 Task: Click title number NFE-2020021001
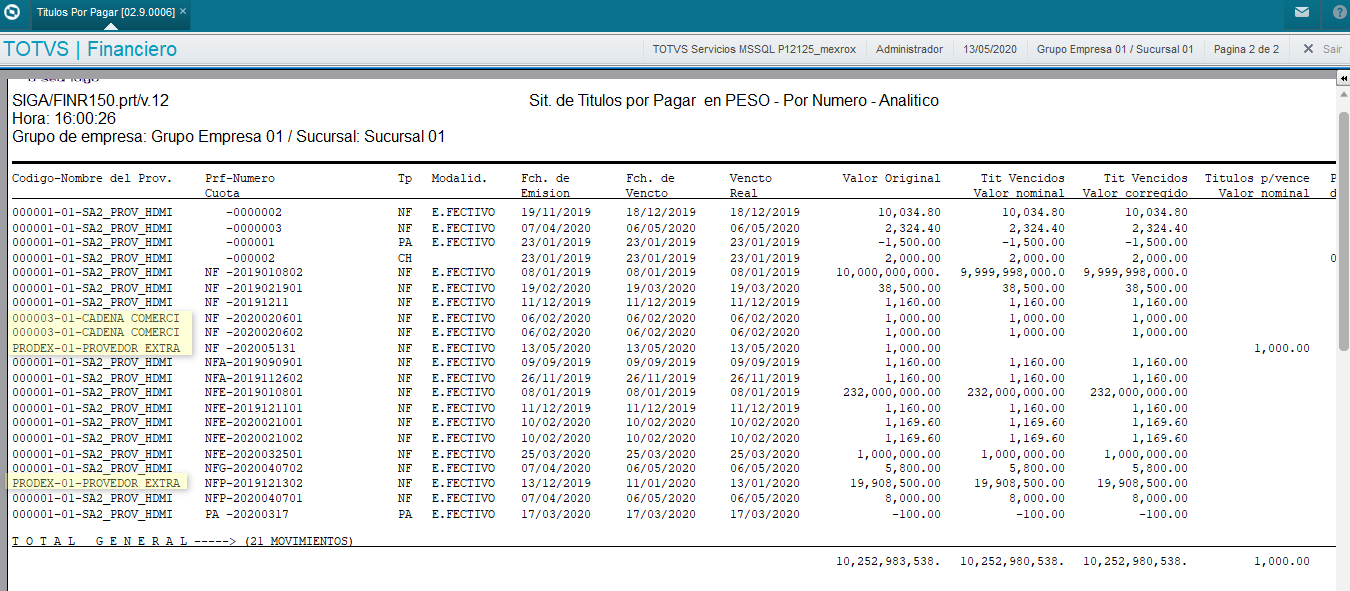254,423
